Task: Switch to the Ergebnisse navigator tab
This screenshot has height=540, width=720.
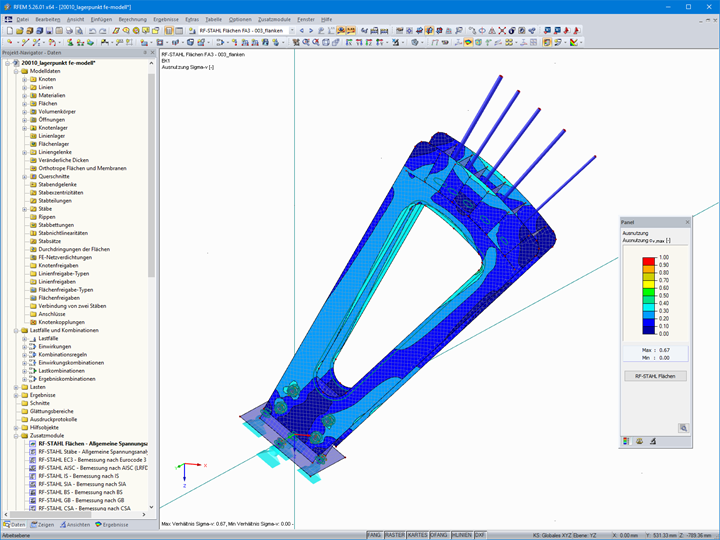Action: pyautogui.click(x=112, y=524)
